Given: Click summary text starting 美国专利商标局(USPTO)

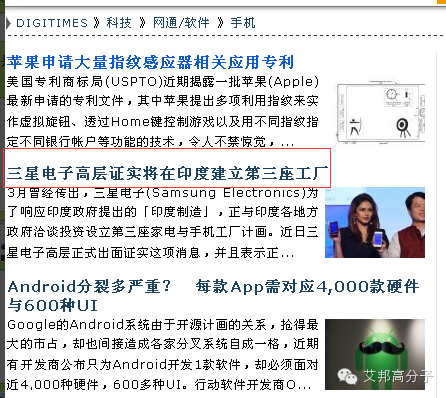Looking at the screenshot, I should click(x=163, y=82).
